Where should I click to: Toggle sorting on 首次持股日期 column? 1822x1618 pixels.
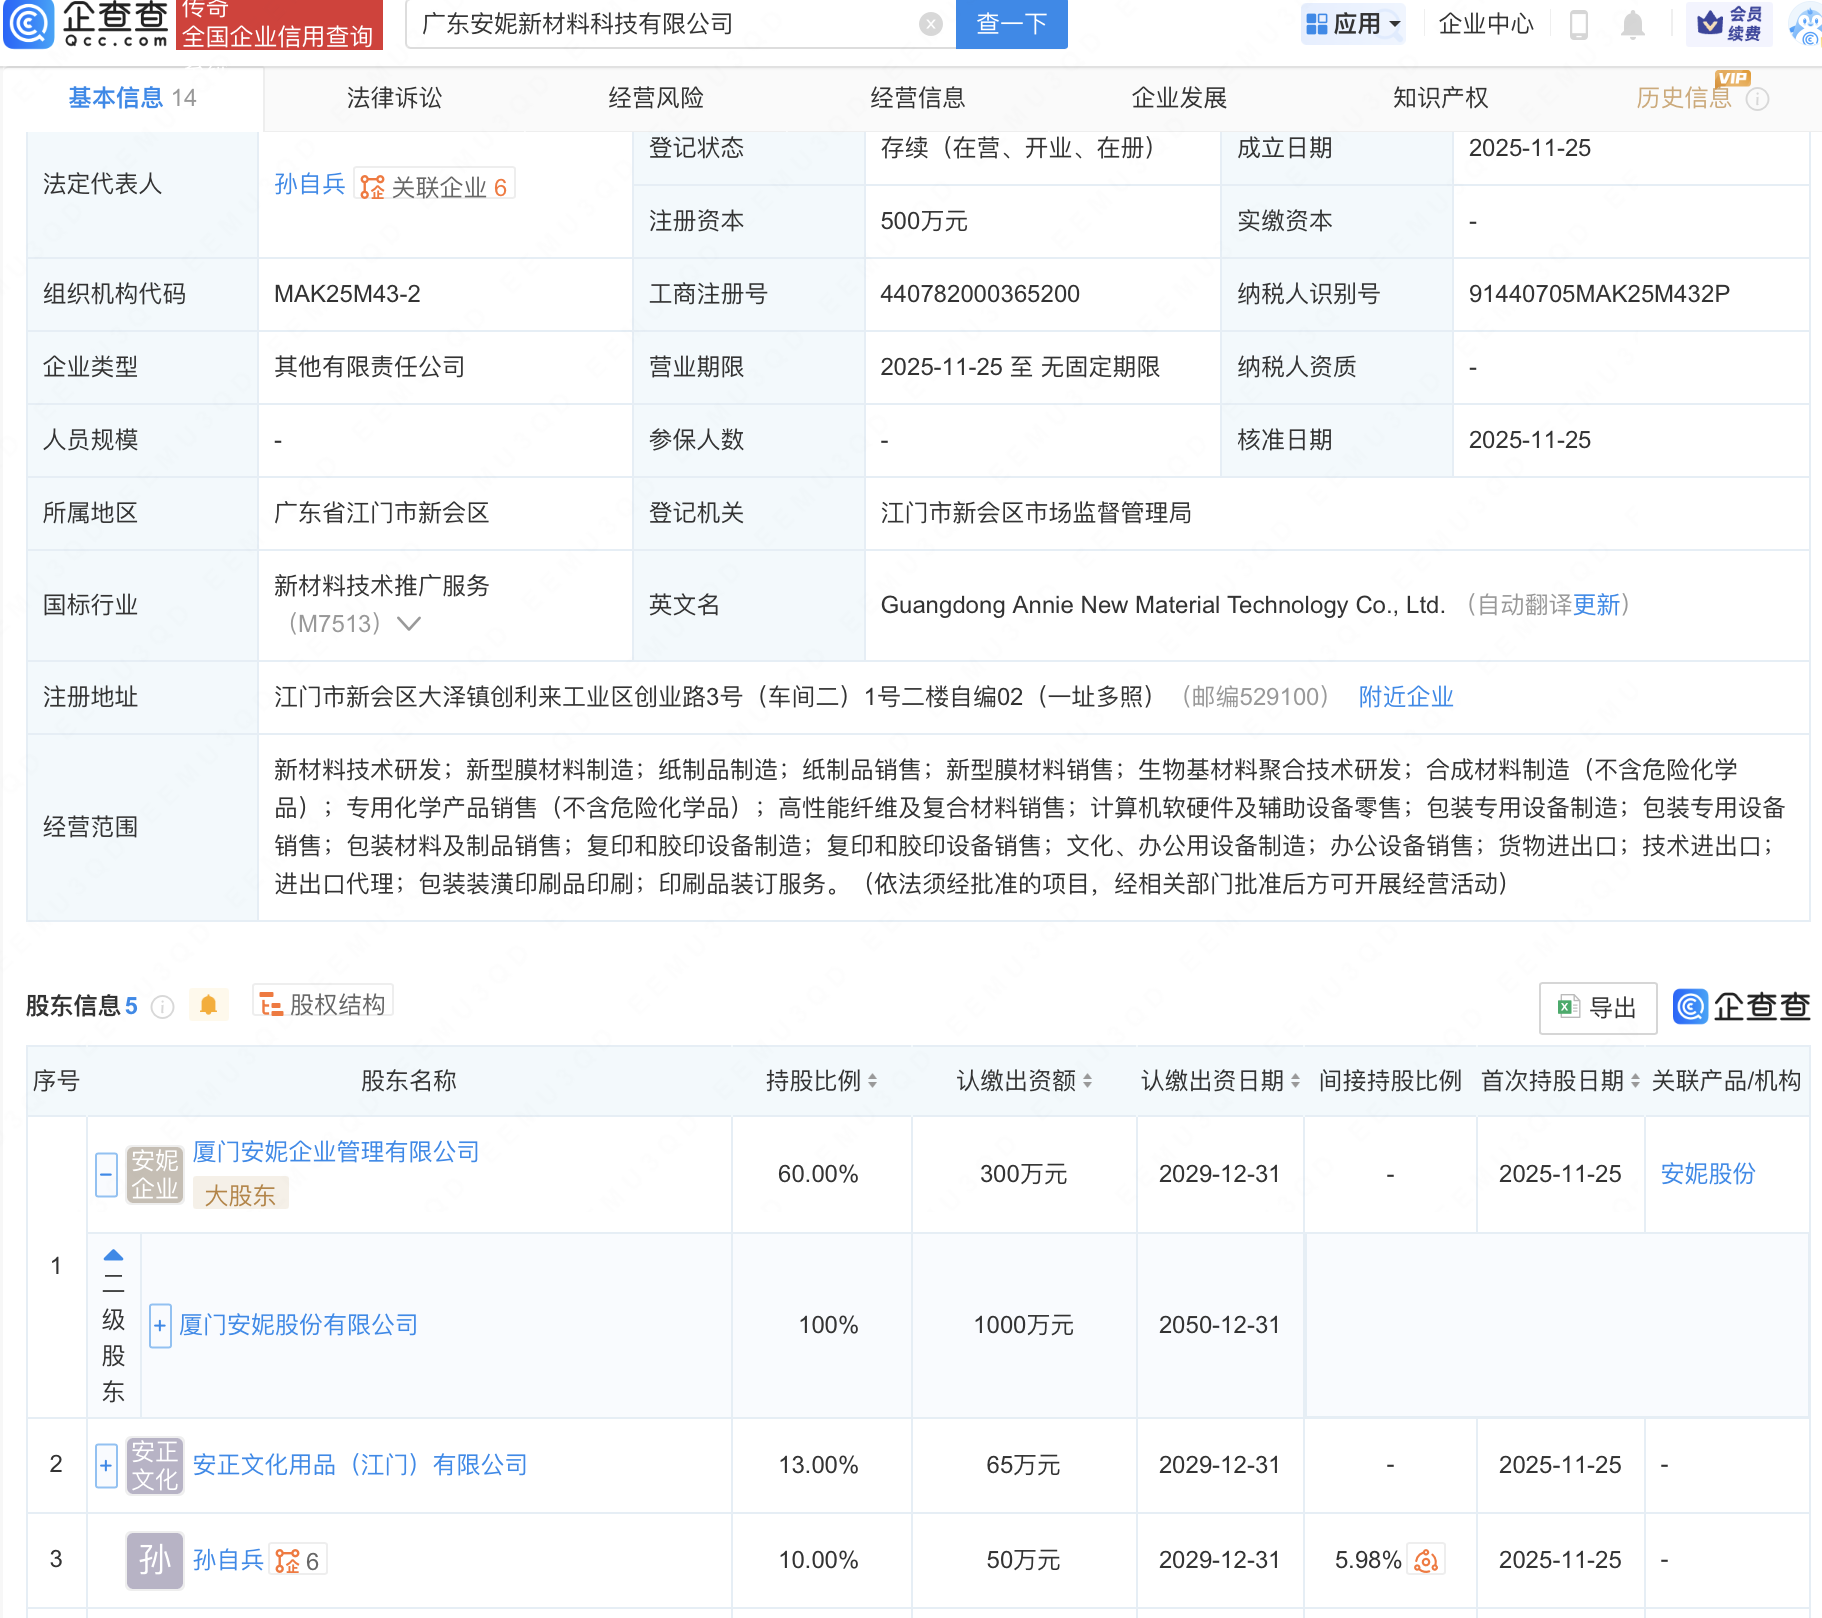pyautogui.click(x=1634, y=1081)
